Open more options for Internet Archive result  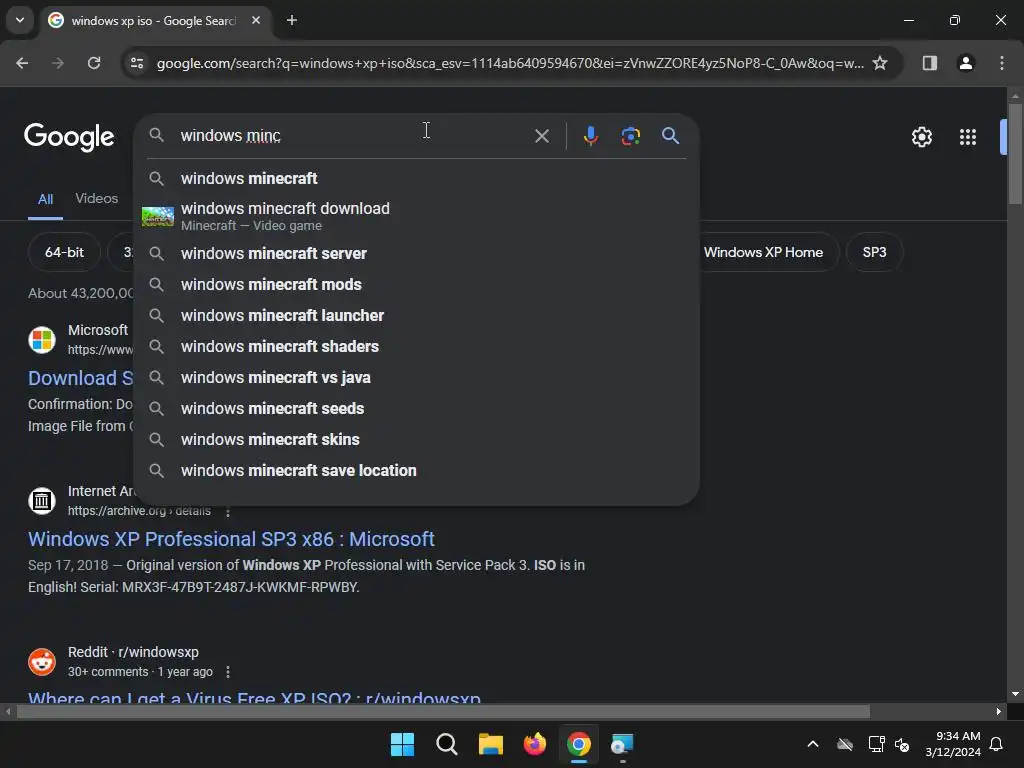click(x=228, y=511)
